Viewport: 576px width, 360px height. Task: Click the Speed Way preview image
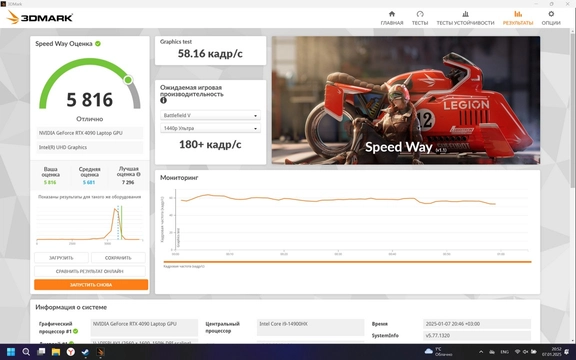pos(406,100)
